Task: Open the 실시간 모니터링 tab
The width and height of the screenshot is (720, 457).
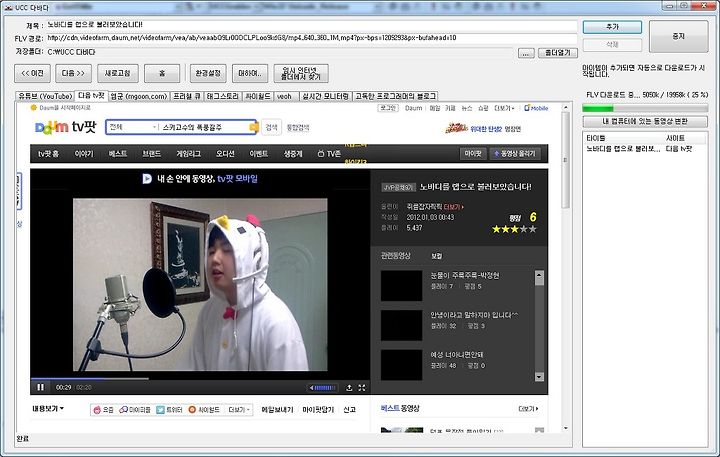Action: pos(326,96)
